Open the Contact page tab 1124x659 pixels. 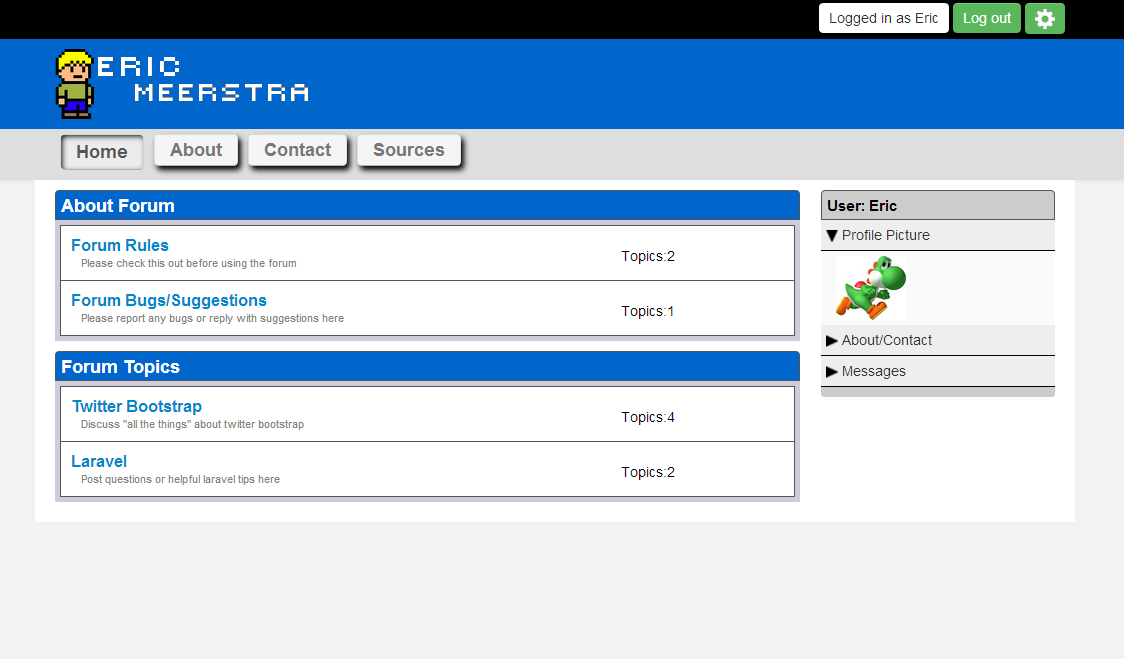(x=297, y=150)
